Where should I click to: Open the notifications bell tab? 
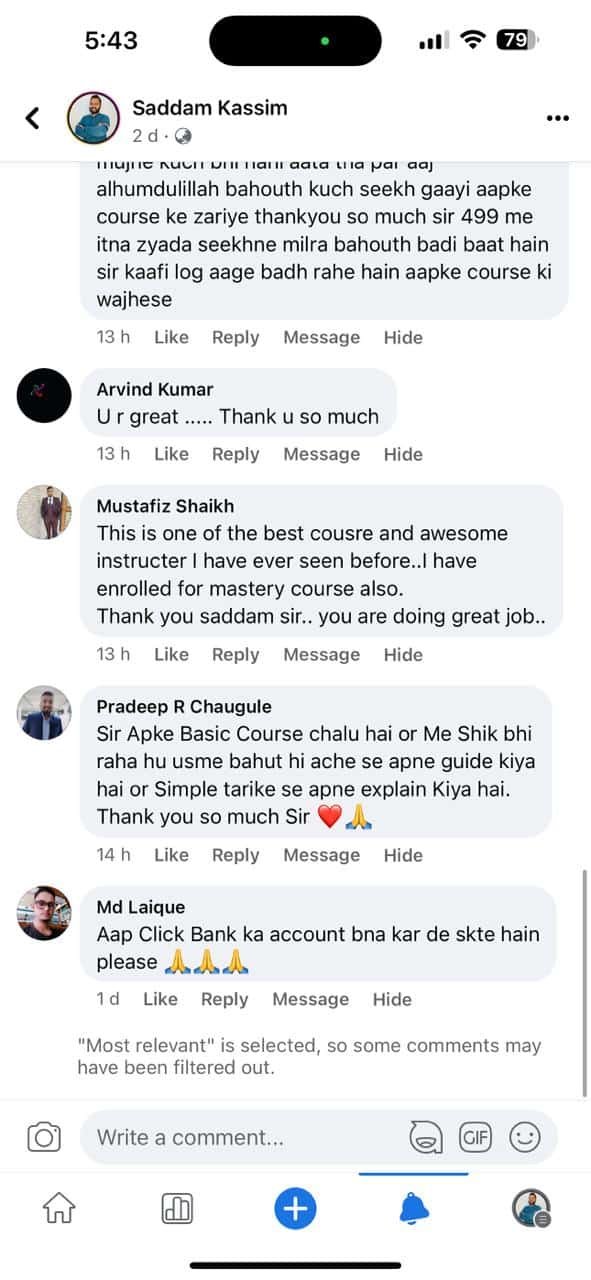[x=413, y=1209]
